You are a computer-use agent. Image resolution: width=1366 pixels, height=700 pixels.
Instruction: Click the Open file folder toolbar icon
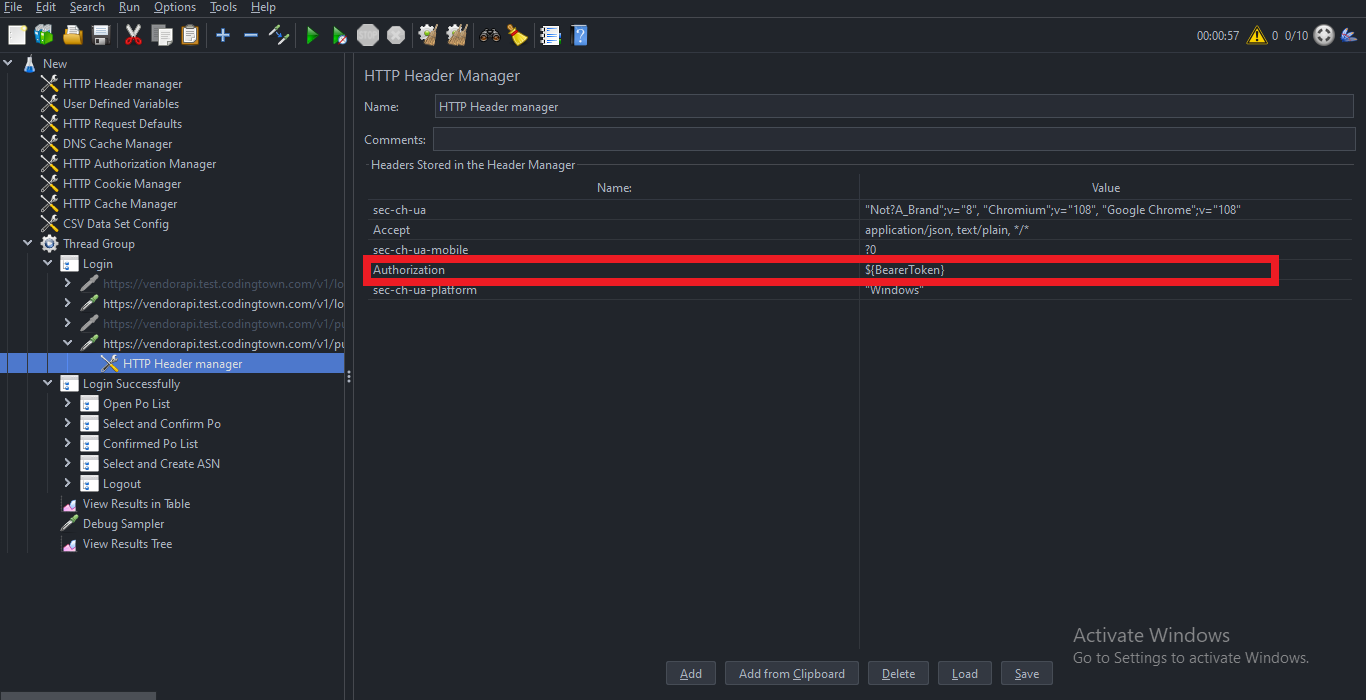click(72, 35)
